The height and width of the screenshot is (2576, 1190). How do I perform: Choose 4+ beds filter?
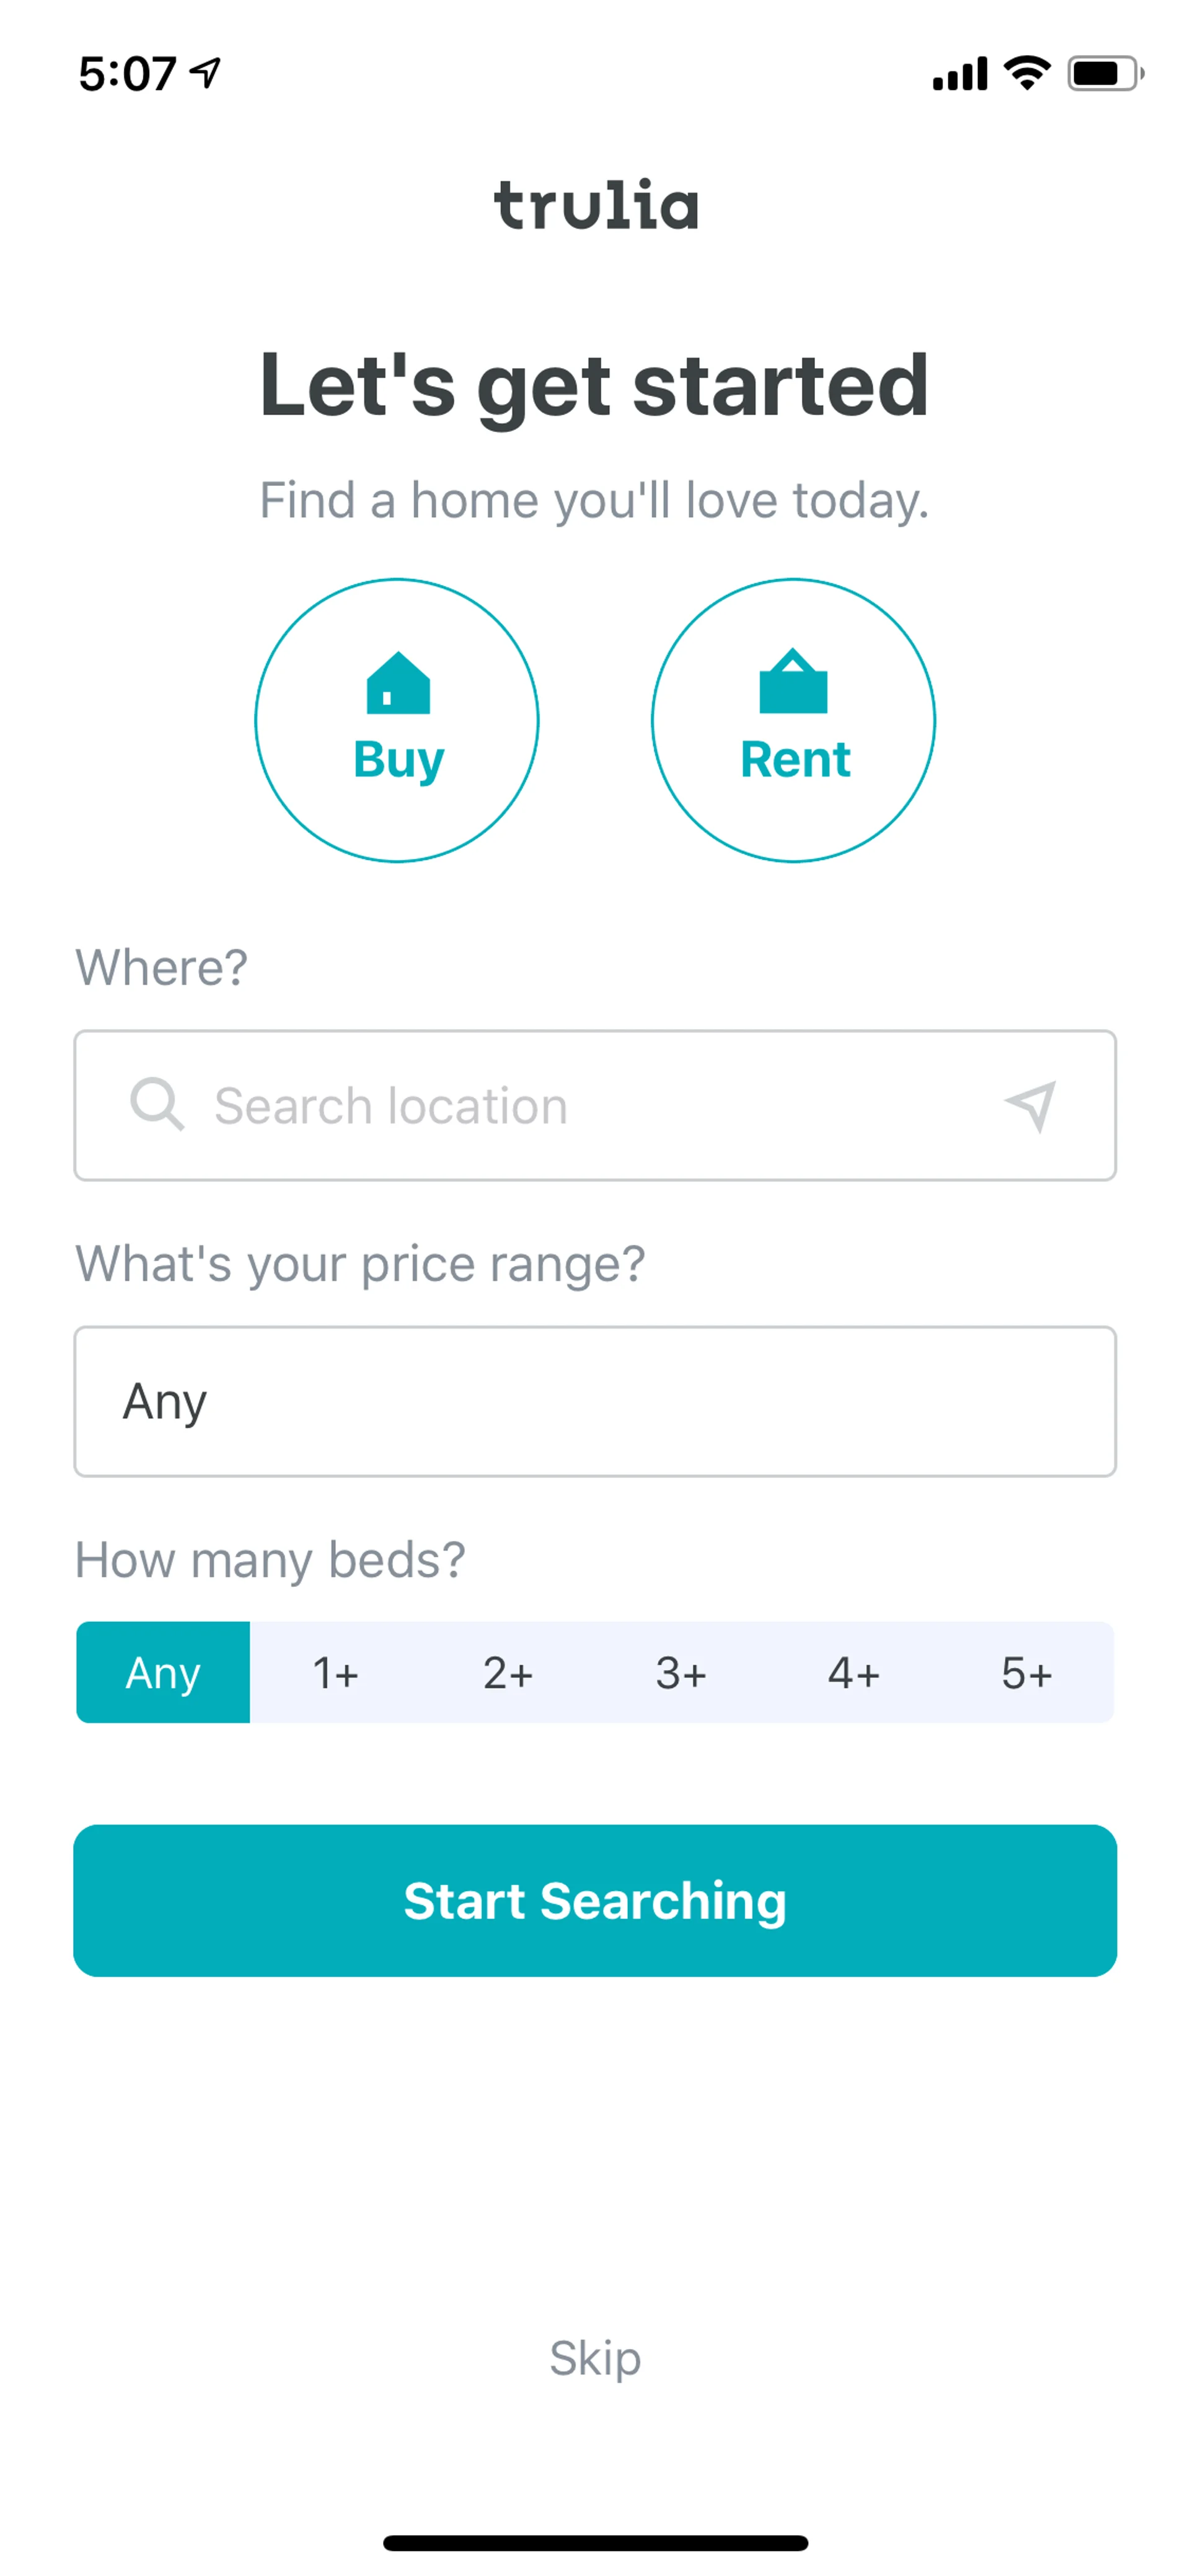(854, 1672)
